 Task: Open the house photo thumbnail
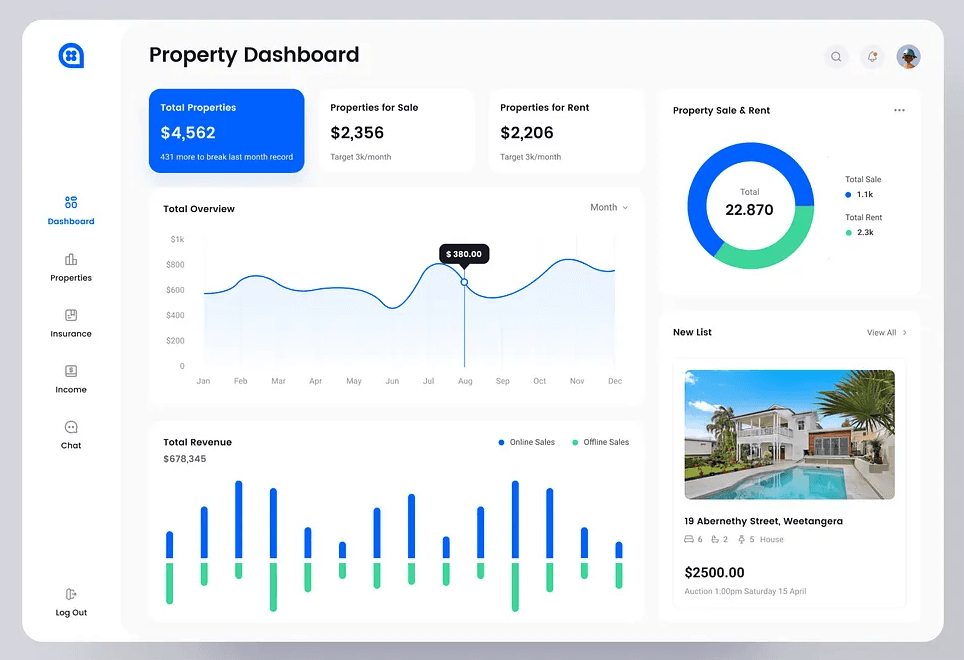[789, 434]
